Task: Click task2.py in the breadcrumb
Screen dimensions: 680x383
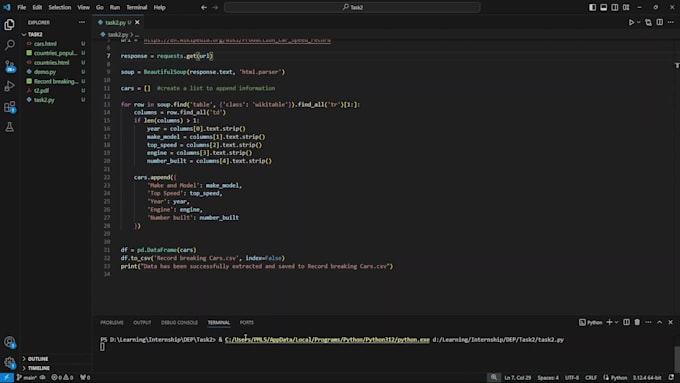Action: tap(118, 35)
